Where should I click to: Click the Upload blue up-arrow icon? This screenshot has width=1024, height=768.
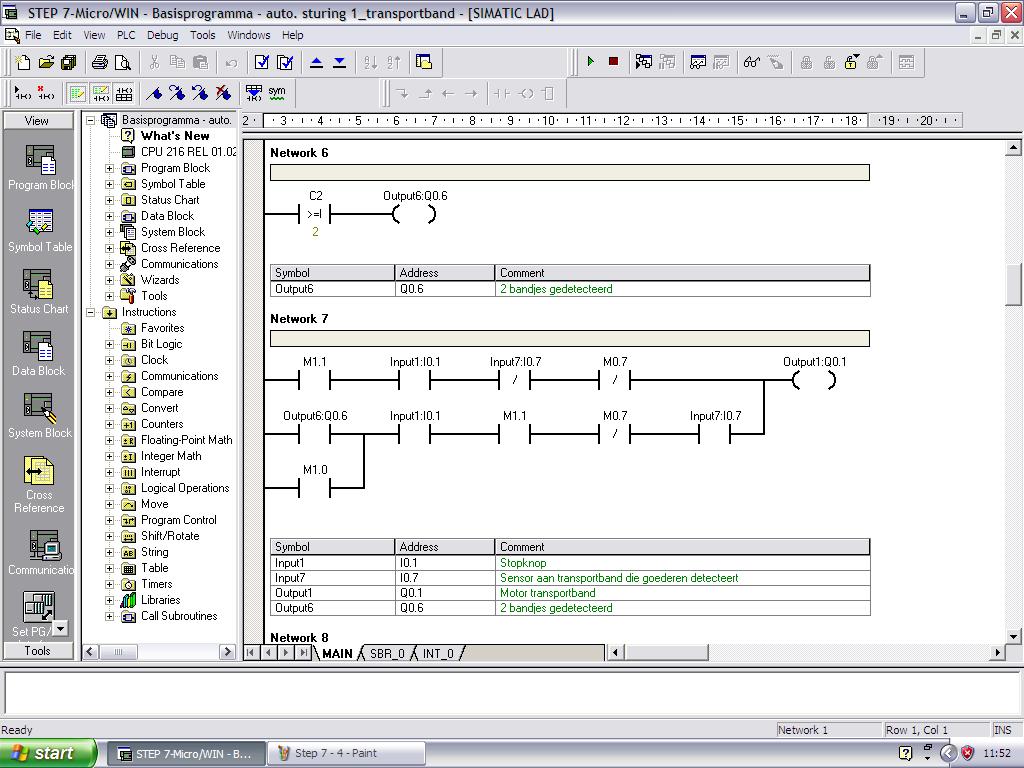click(x=317, y=62)
